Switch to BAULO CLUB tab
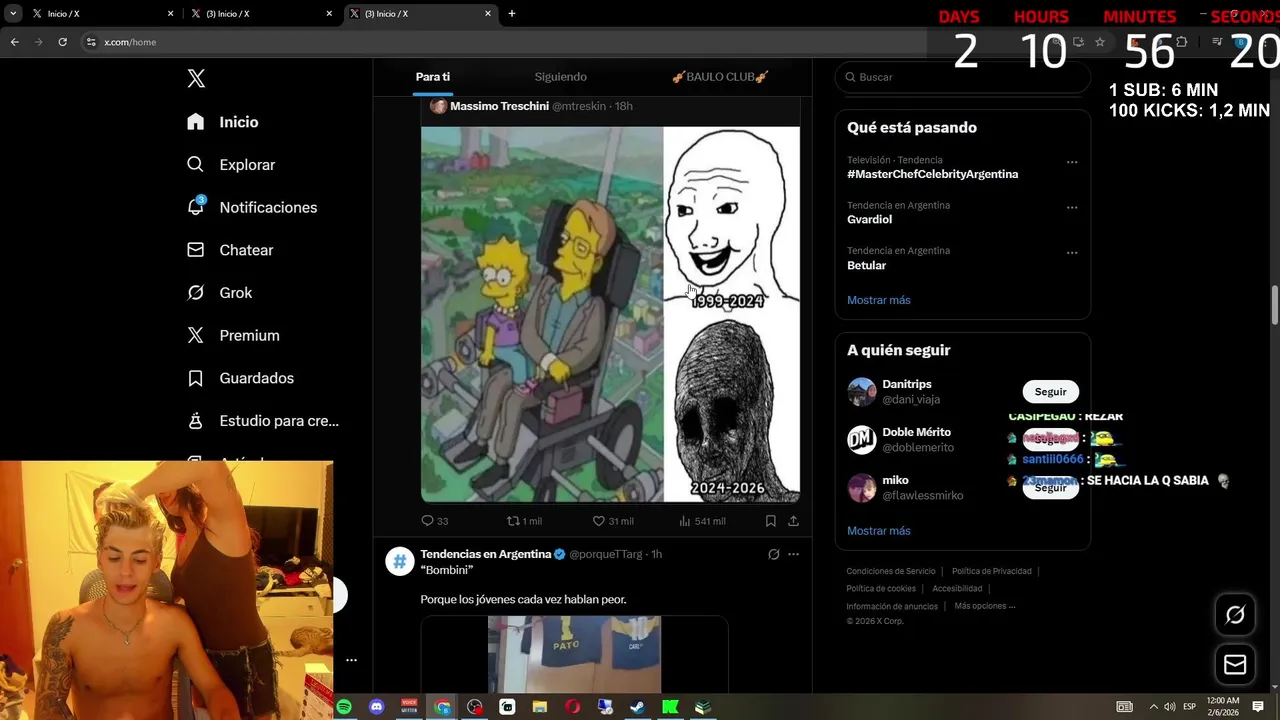This screenshot has width=1280, height=720. coord(720,77)
